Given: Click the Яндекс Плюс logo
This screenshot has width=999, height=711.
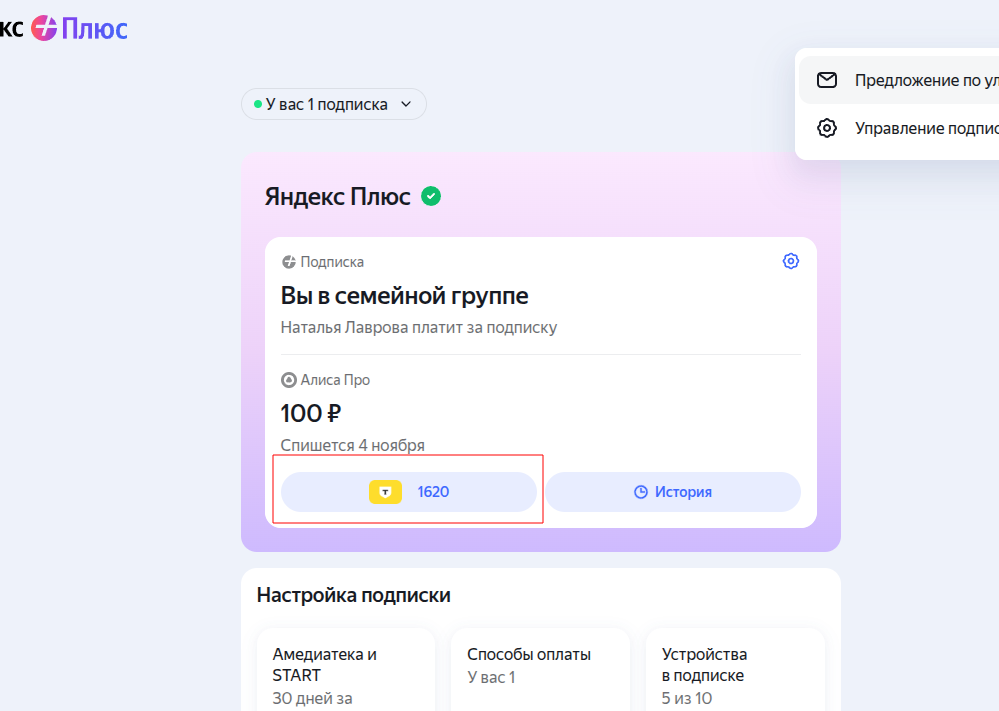Looking at the screenshot, I should 78,28.
